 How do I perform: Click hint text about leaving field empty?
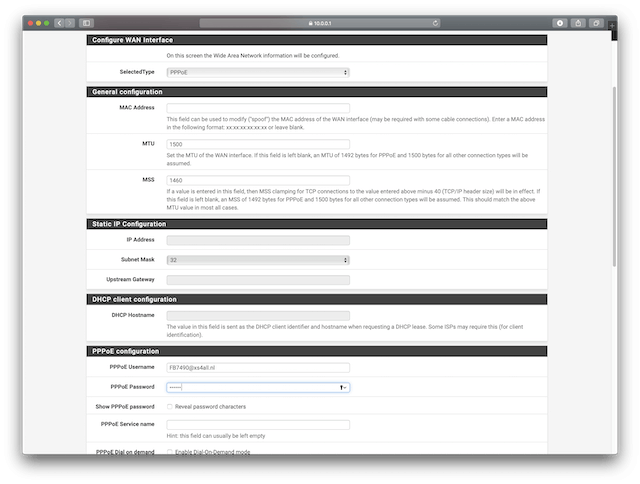(x=216, y=436)
